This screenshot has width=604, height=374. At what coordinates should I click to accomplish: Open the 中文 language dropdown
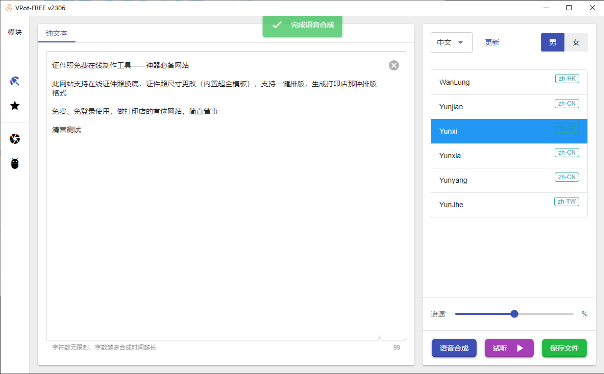coord(451,42)
